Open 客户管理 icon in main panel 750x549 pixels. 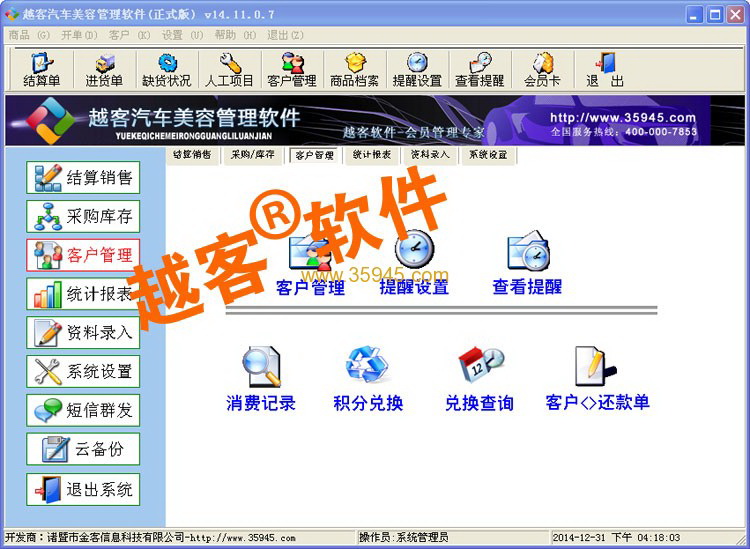click(310, 264)
